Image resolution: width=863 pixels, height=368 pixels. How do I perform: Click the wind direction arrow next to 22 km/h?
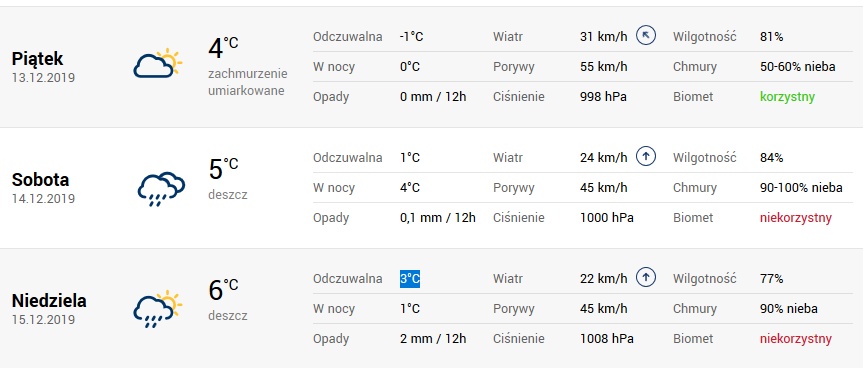(x=646, y=278)
